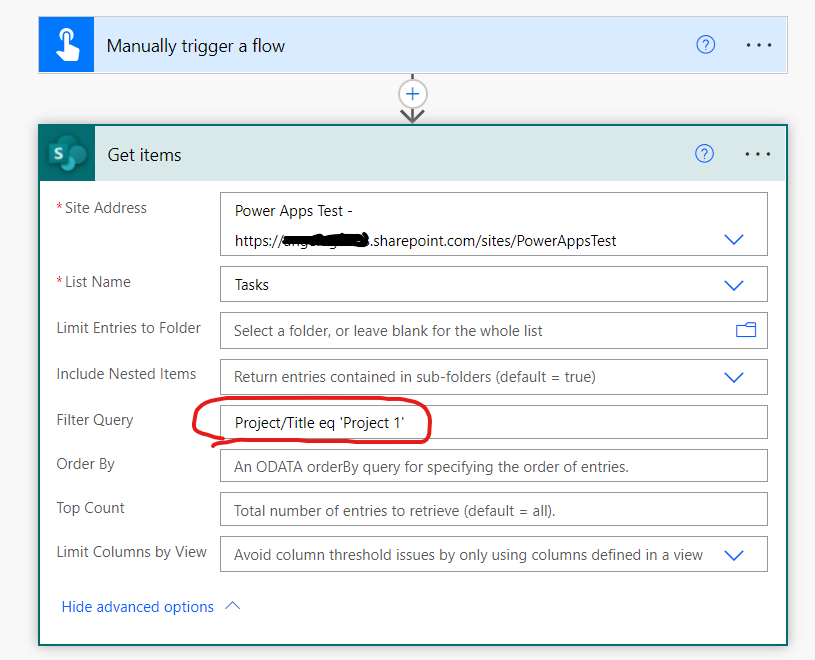The height and width of the screenshot is (660, 815).
Task: Click the Filter Query label
Action: pyautogui.click(x=95, y=420)
